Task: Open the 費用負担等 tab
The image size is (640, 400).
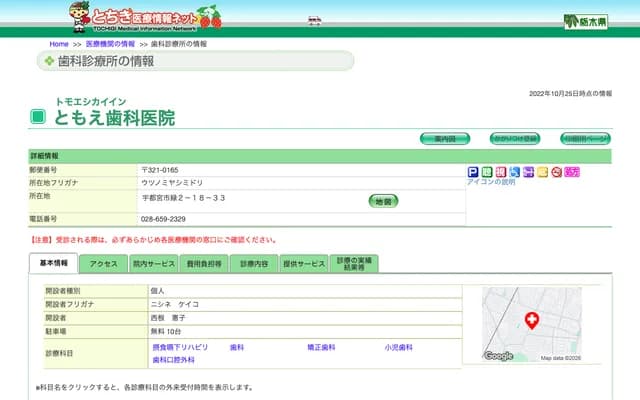Action: 204,264
